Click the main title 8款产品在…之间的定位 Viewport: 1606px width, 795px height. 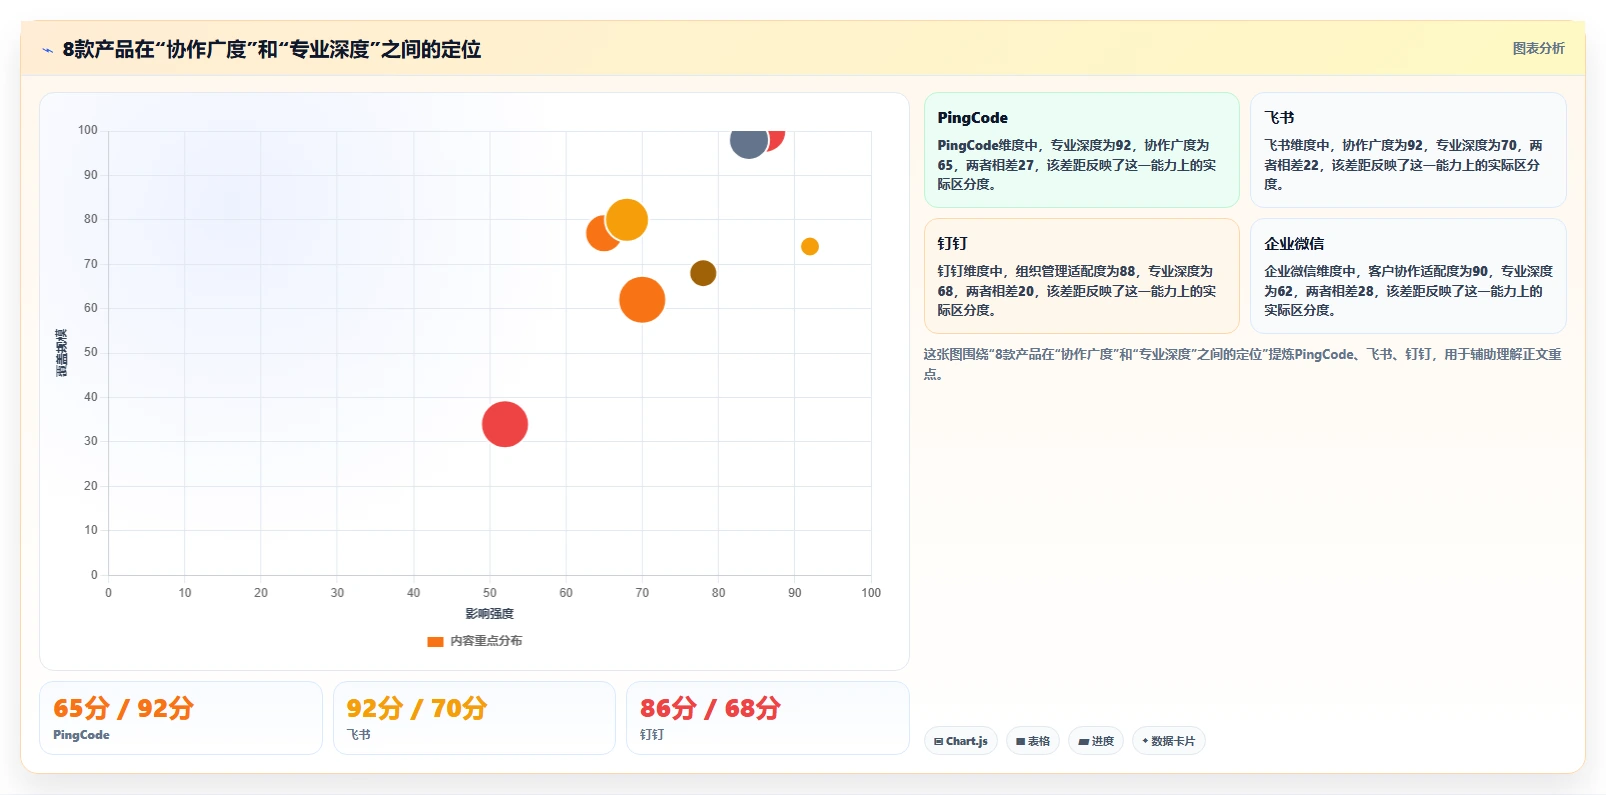pos(272,49)
